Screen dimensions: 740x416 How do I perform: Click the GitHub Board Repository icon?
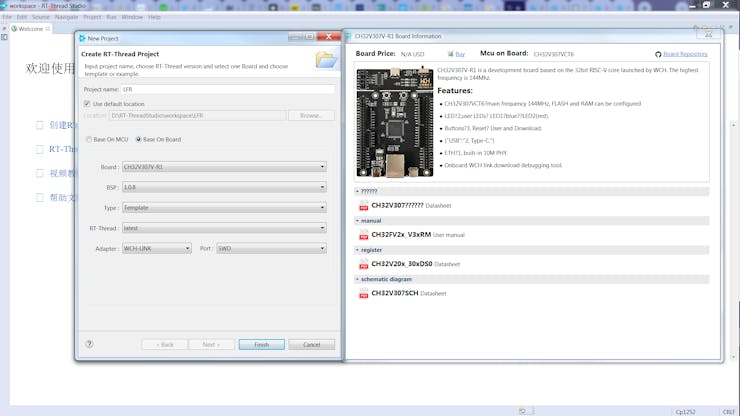pyautogui.click(x=658, y=54)
